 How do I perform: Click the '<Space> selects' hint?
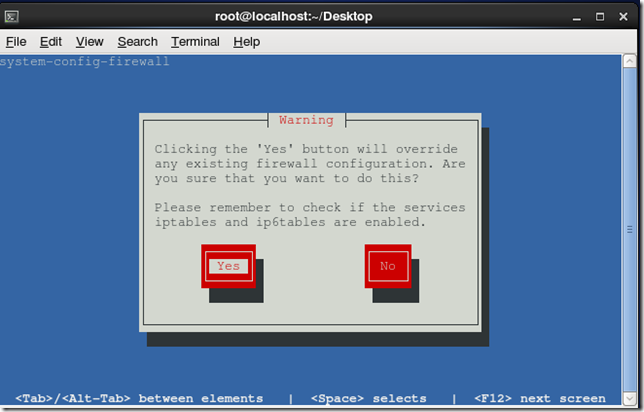pos(368,398)
